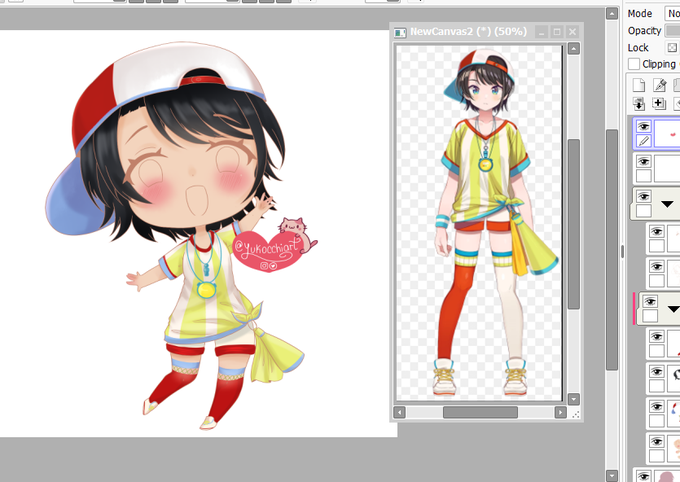This screenshot has width=680, height=482.
Task: Click the main canvas scroll-up arrow
Action: point(612,13)
